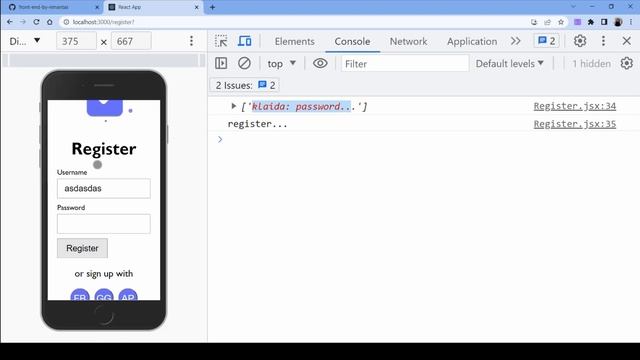Click the AP sign up circle
The height and width of the screenshot is (360, 640).
128,295
